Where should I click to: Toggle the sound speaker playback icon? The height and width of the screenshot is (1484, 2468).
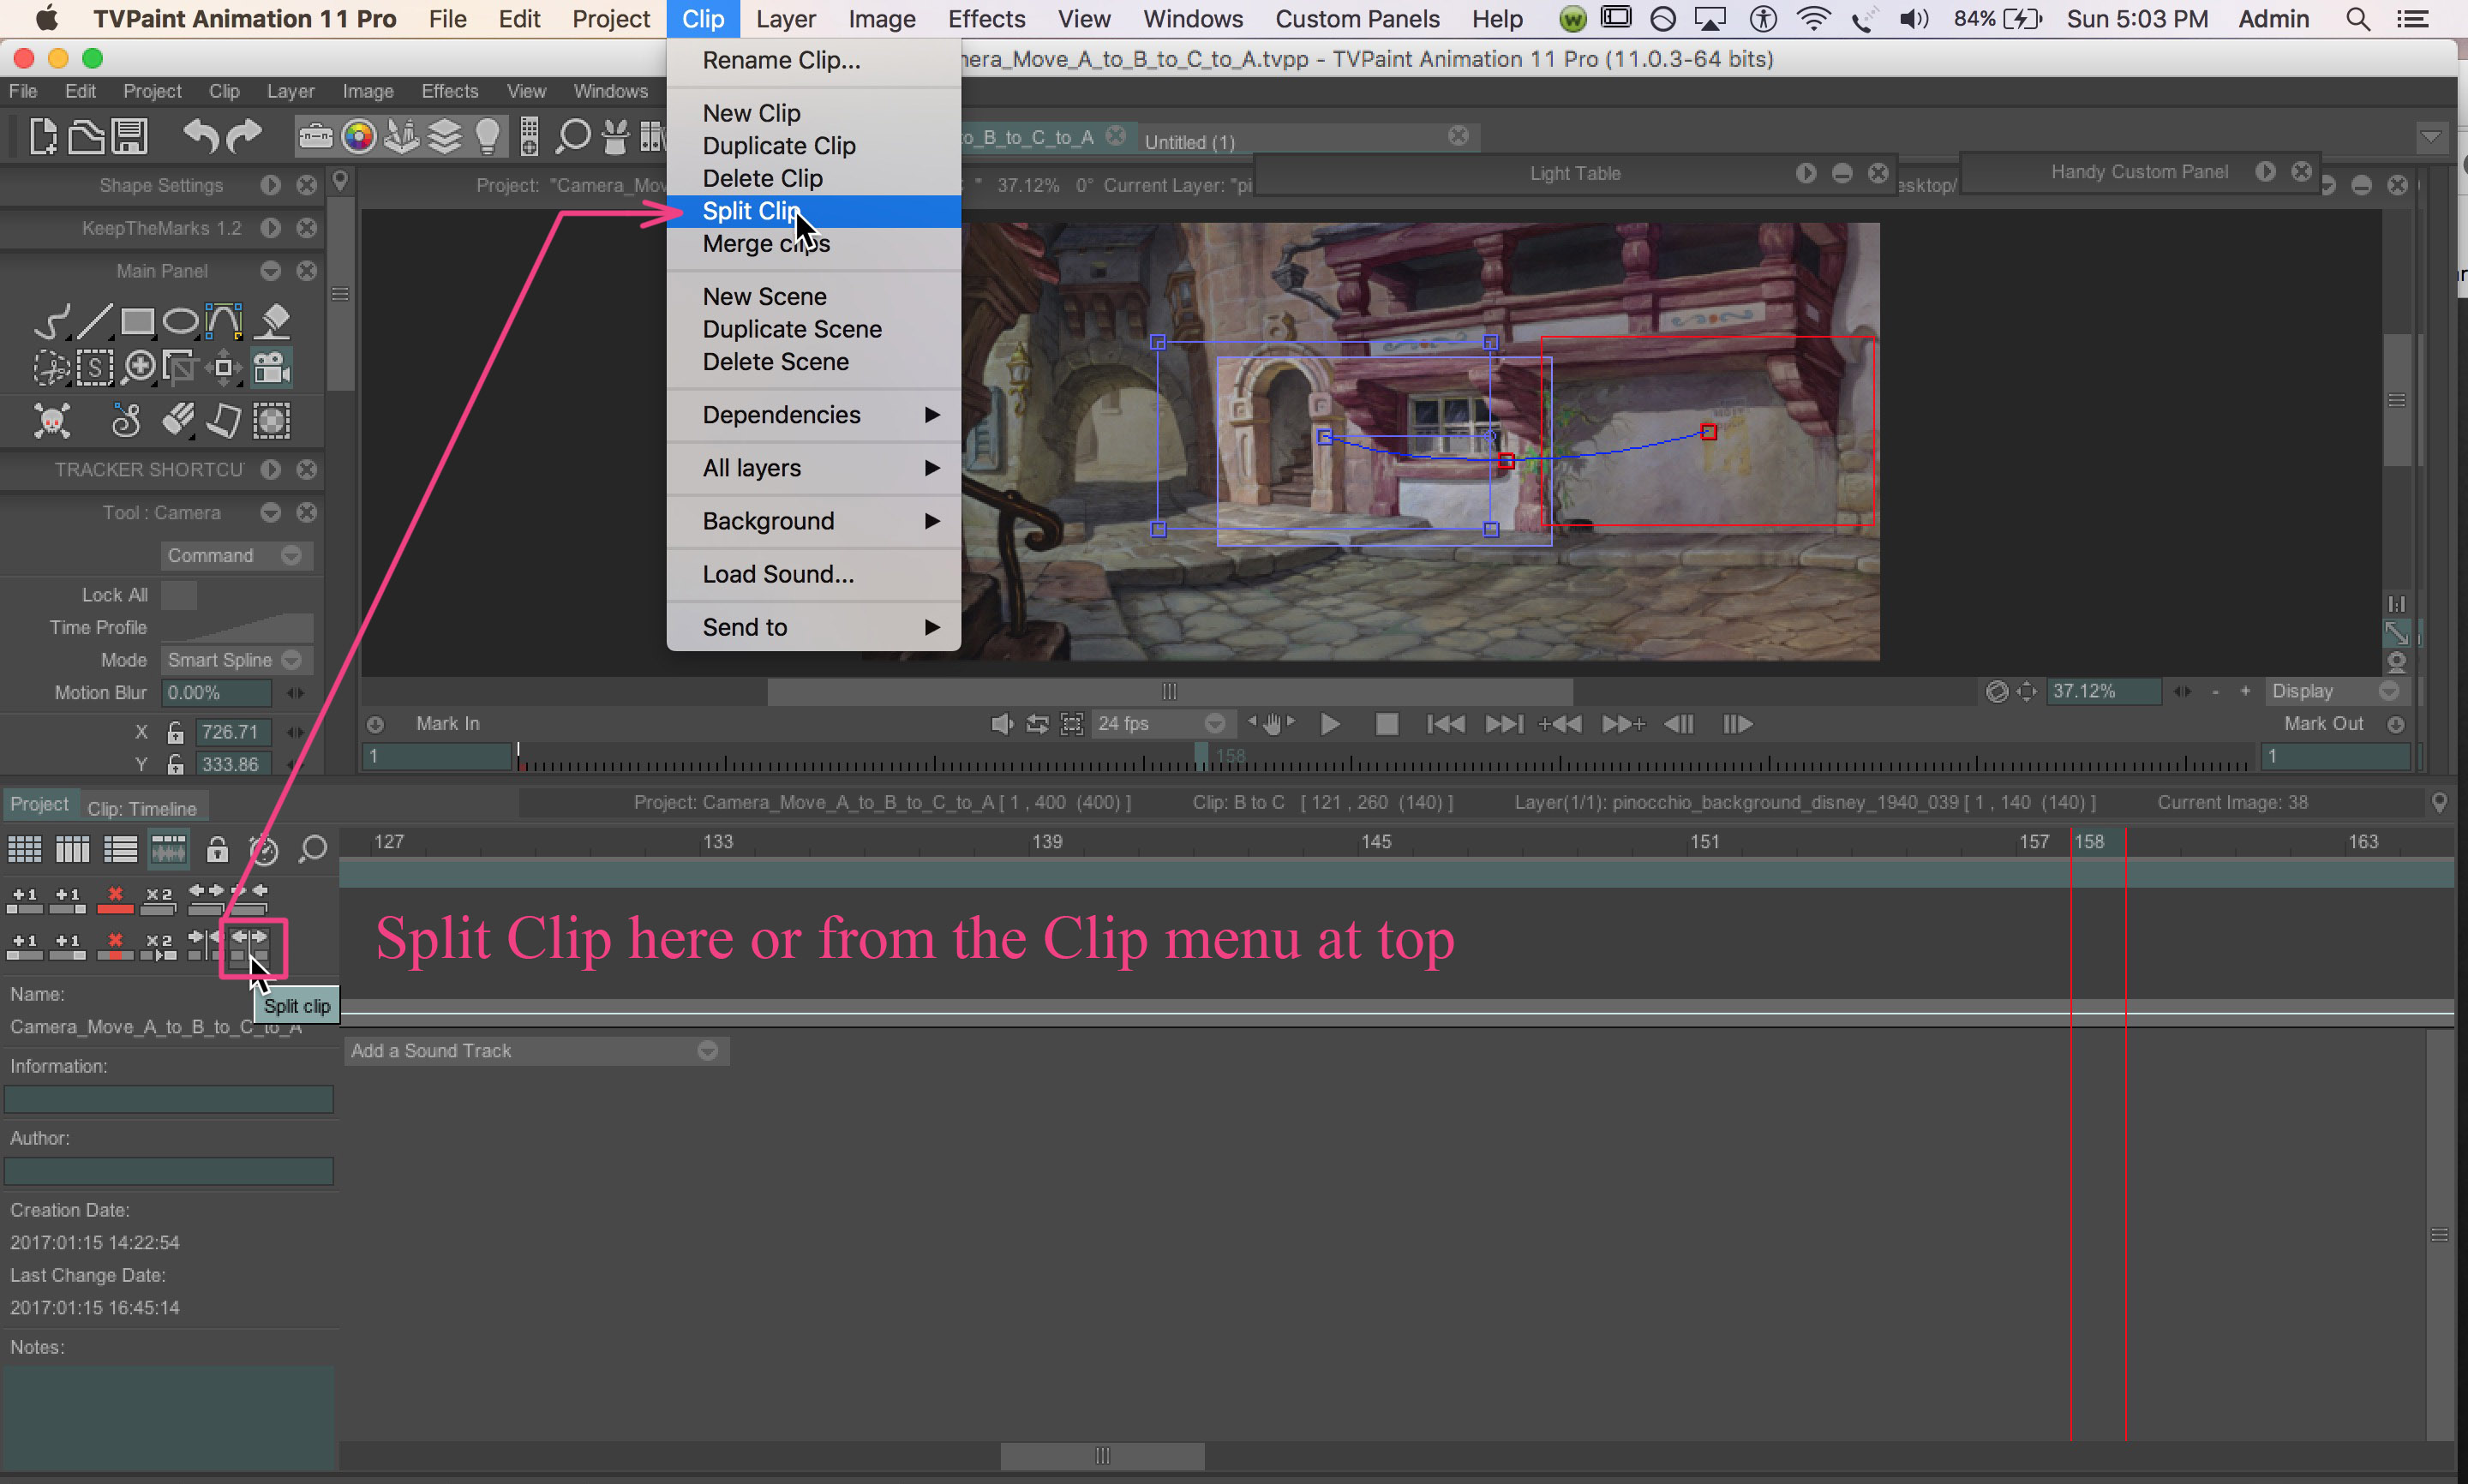tap(1001, 723)
